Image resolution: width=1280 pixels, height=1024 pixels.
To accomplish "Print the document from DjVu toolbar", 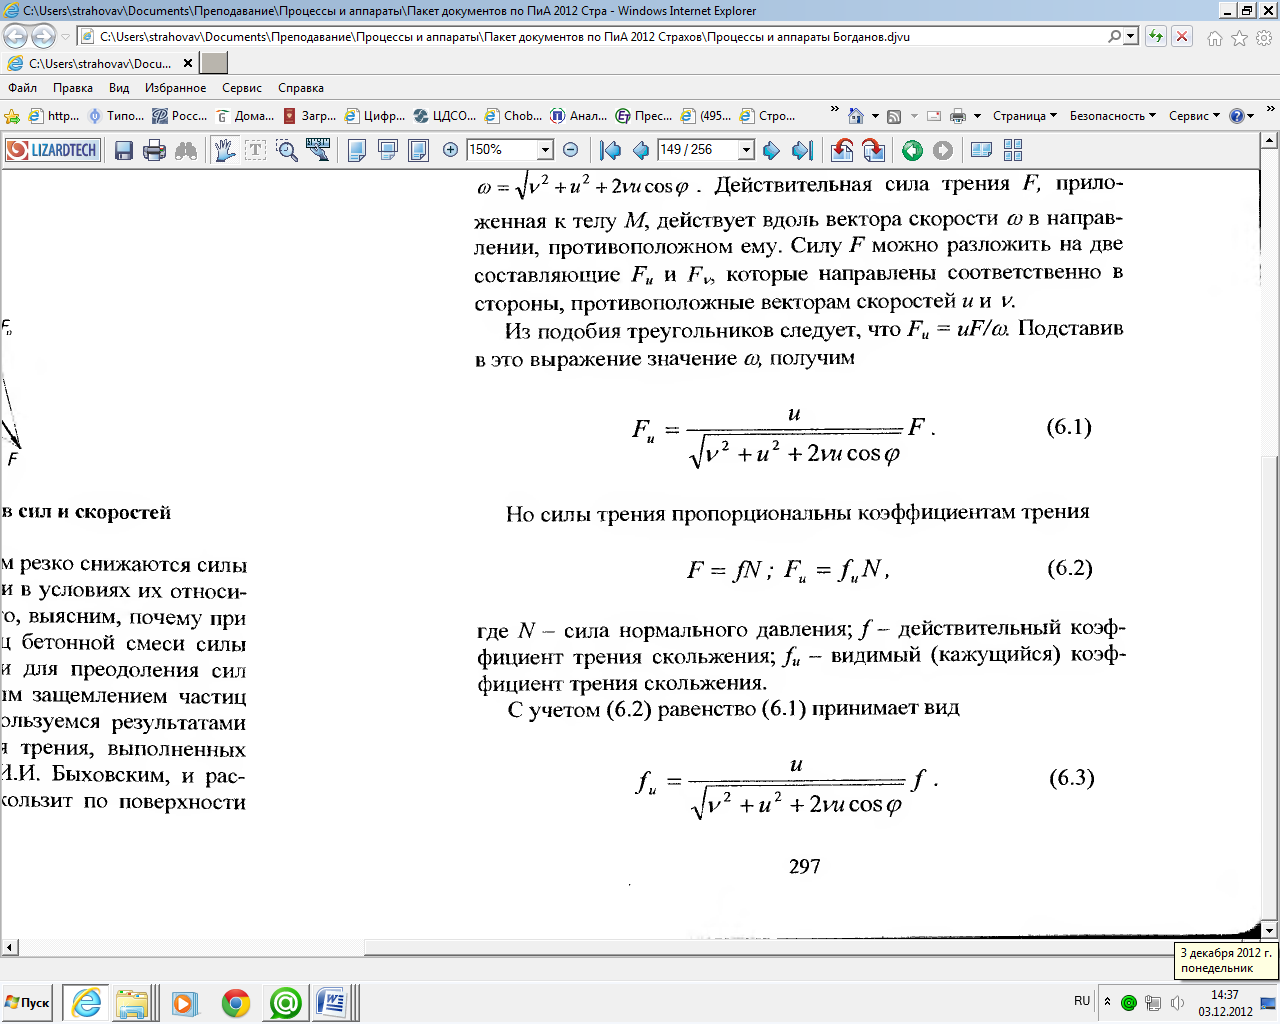I will [154, 150].
